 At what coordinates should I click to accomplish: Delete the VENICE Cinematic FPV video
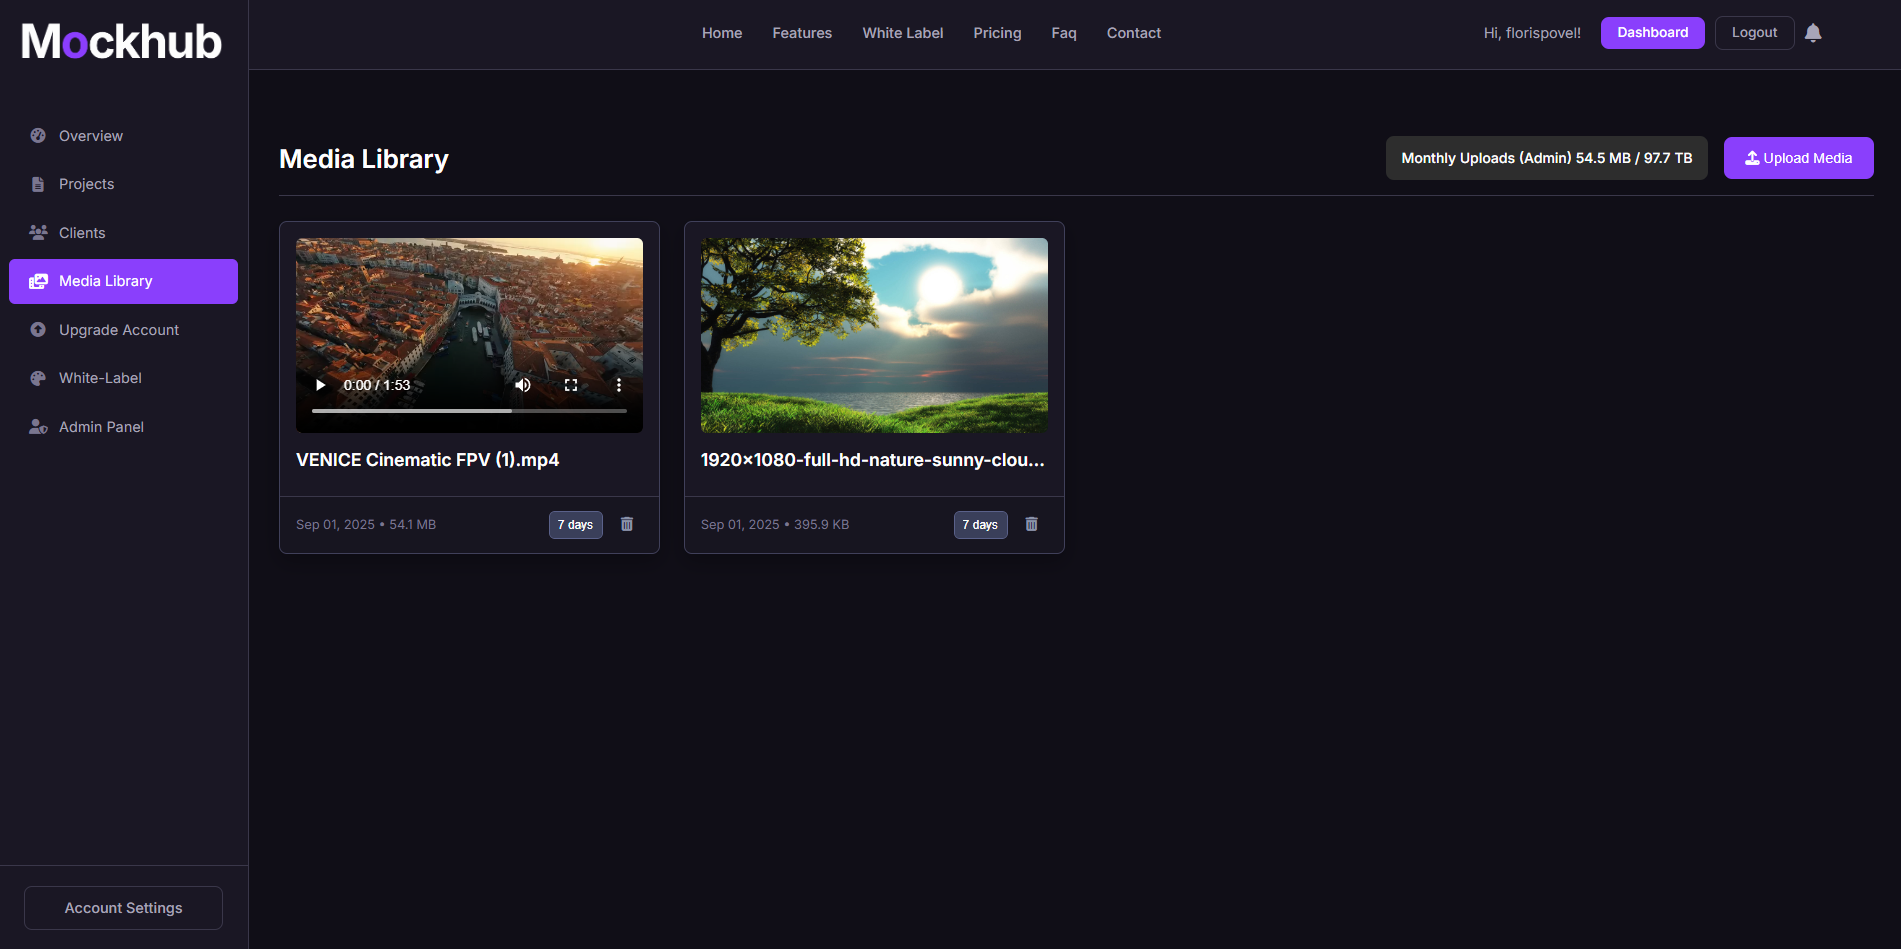tap(627, 524)
